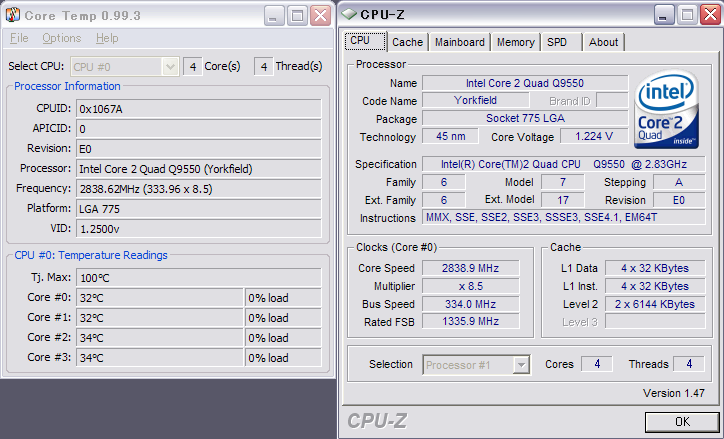Switch to the About tab
The image size is (724, 439).
click(x=603, y=42)
